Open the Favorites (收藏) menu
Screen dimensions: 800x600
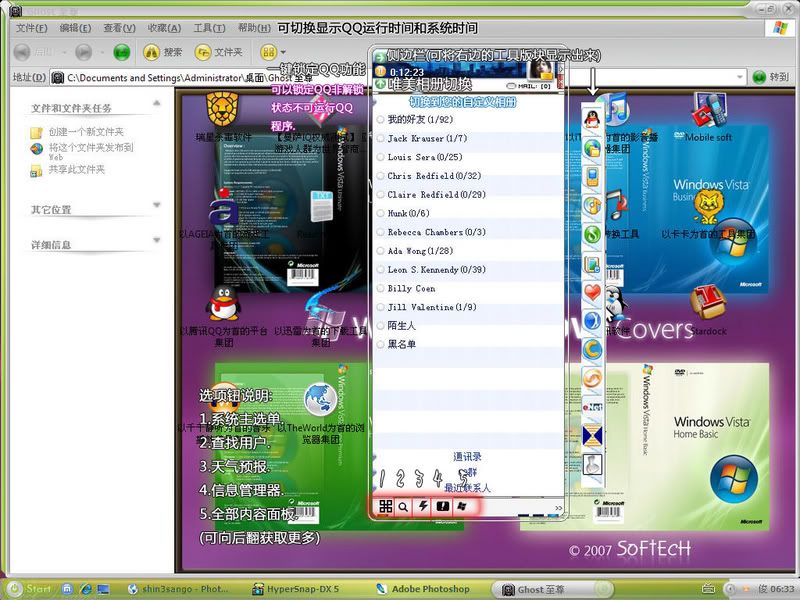163,28
